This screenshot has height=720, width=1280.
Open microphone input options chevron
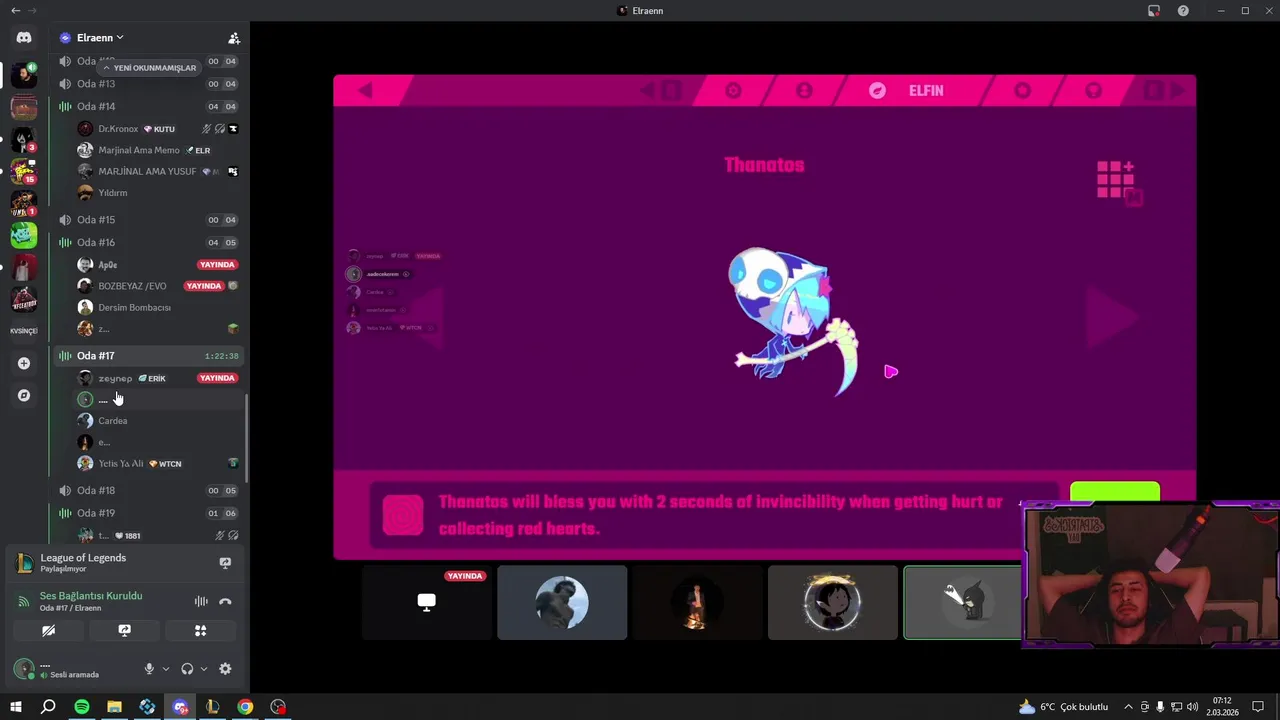tap(166, 669)
